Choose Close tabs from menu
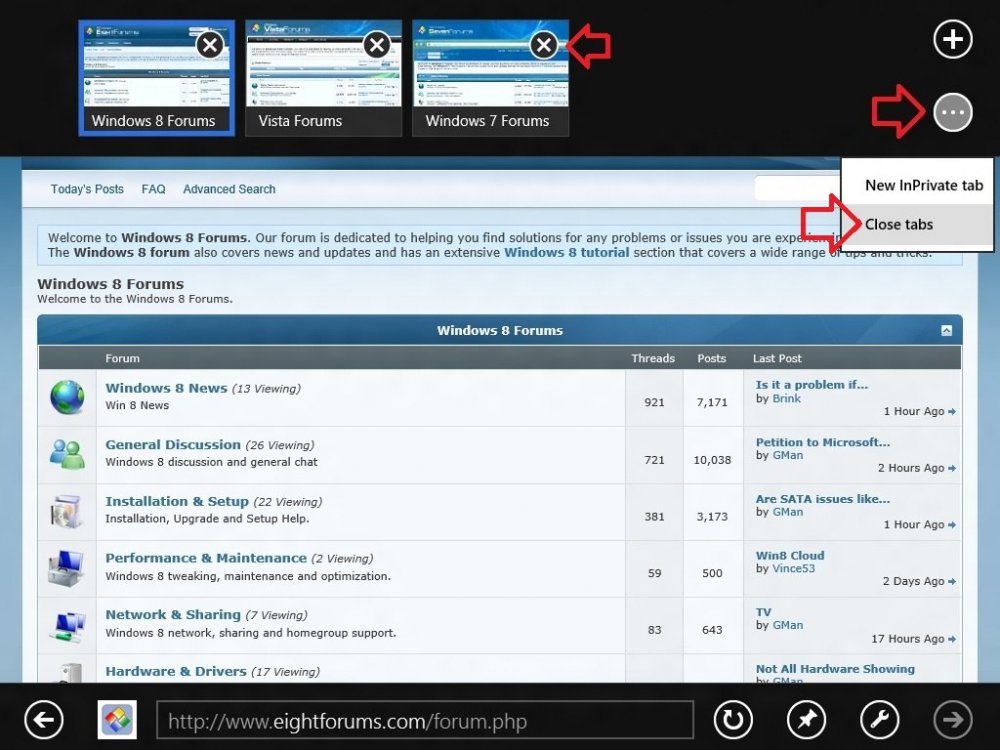This screenshot has height=750, width=1000. (x=917, y=224)
